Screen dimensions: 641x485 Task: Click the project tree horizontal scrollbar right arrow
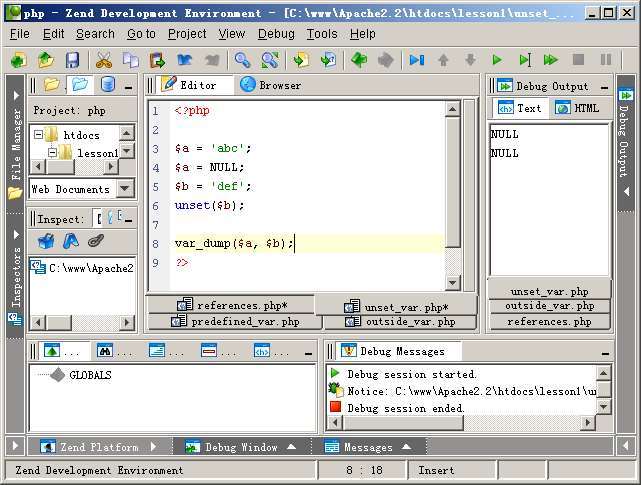(x=110, y=166)
